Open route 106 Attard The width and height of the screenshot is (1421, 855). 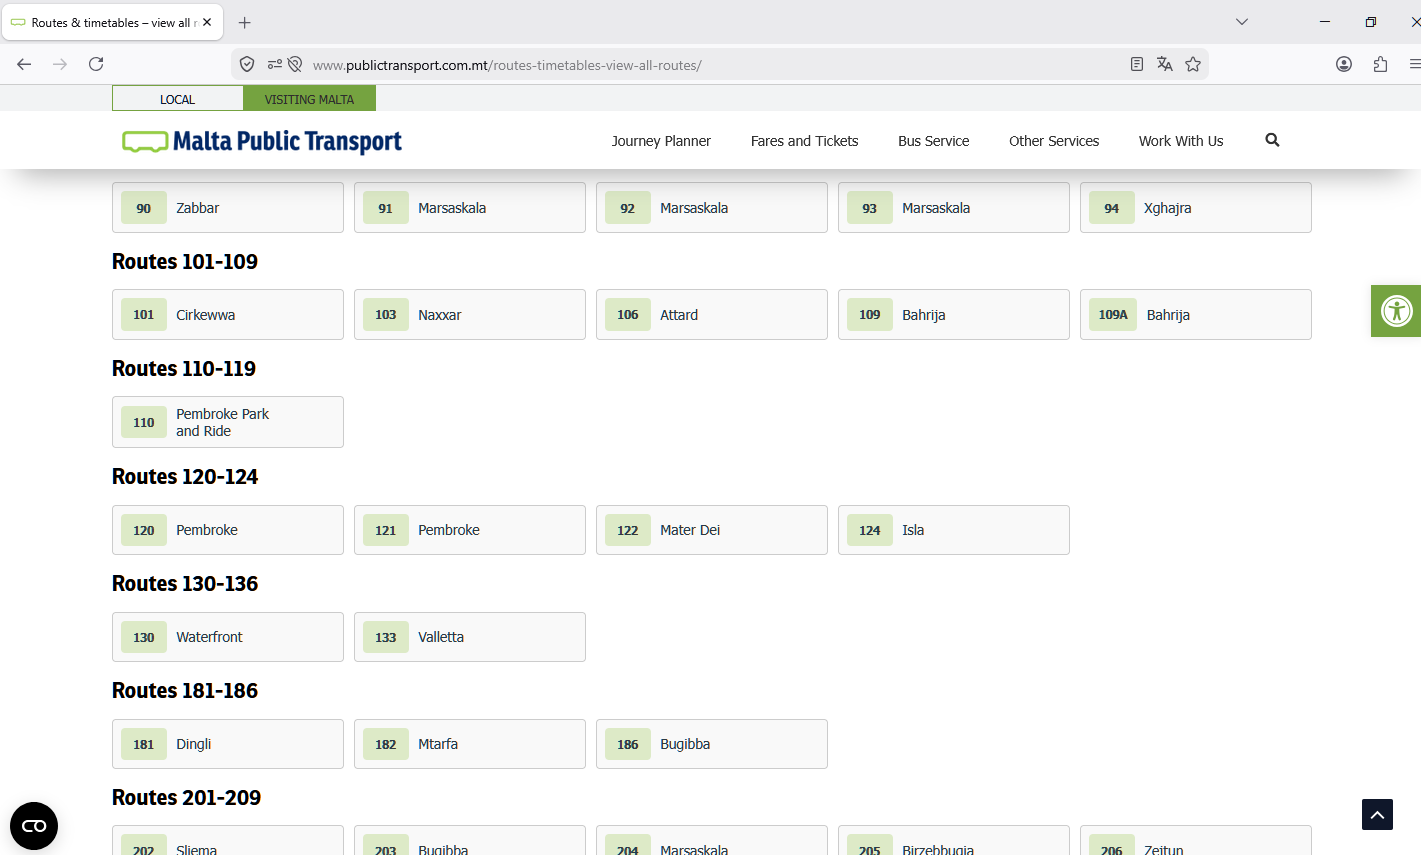(x=712, y=315)
